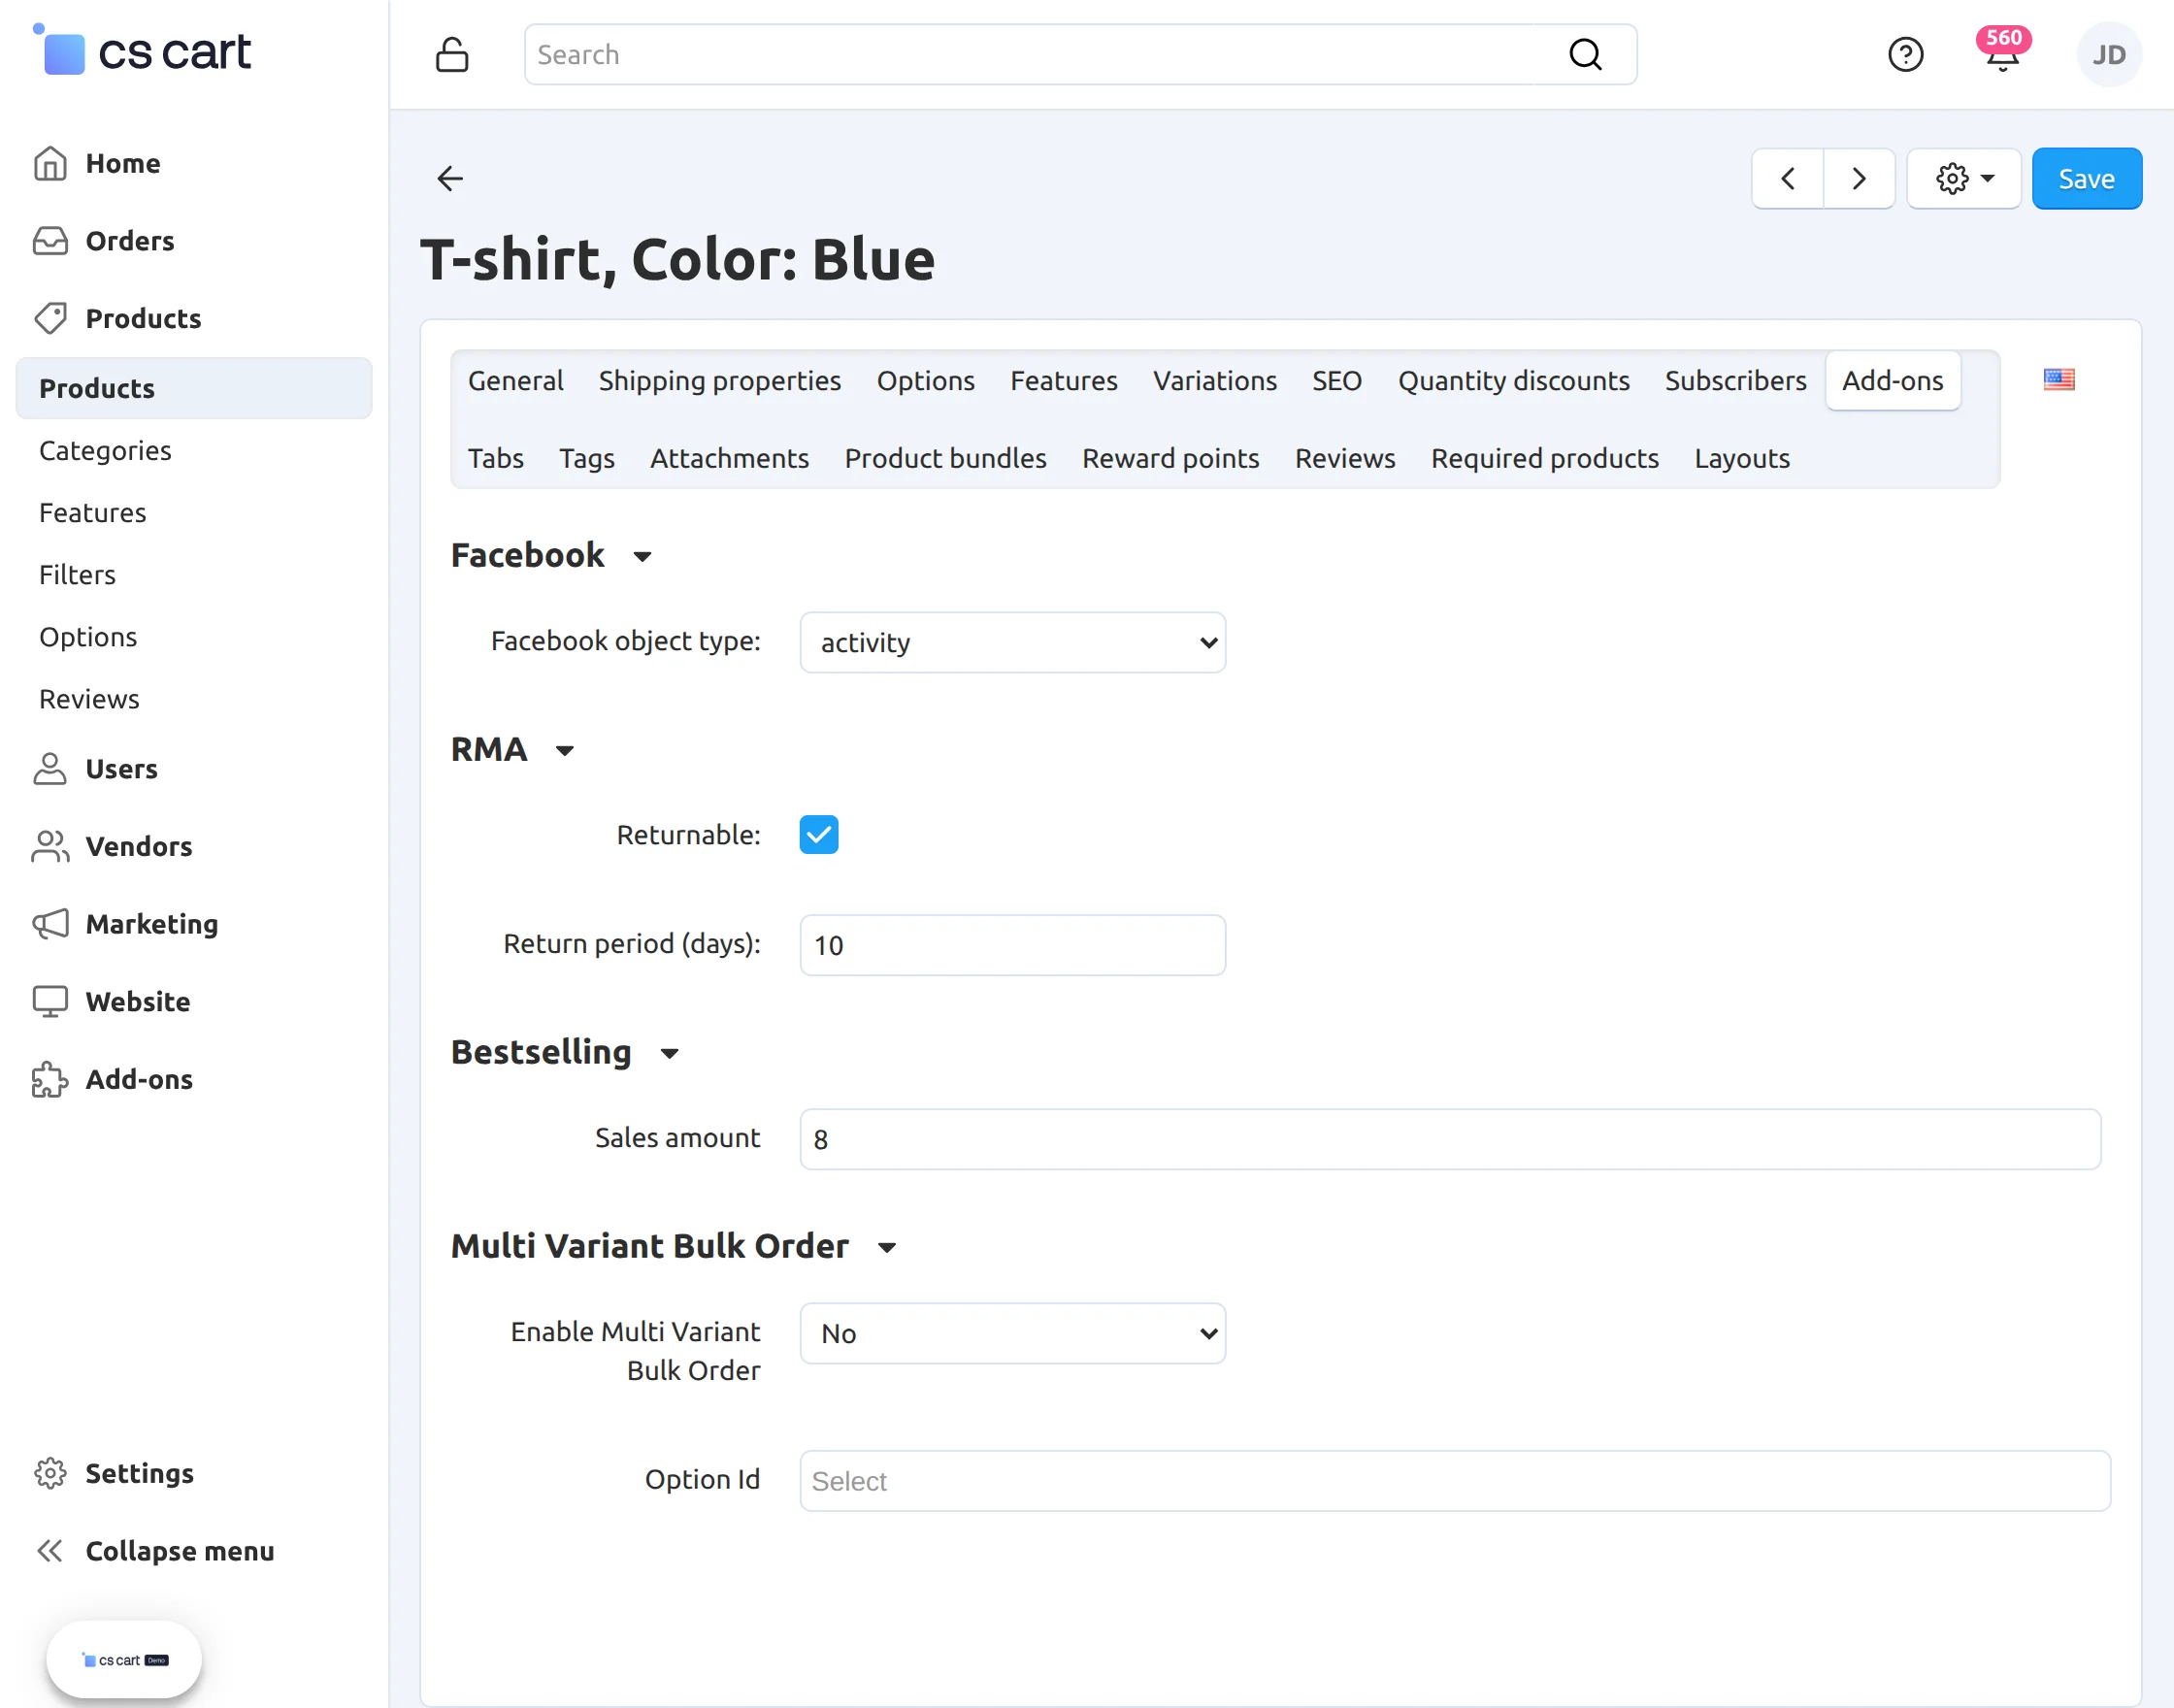Click the Sales amount field

tap(1450, 1139)
